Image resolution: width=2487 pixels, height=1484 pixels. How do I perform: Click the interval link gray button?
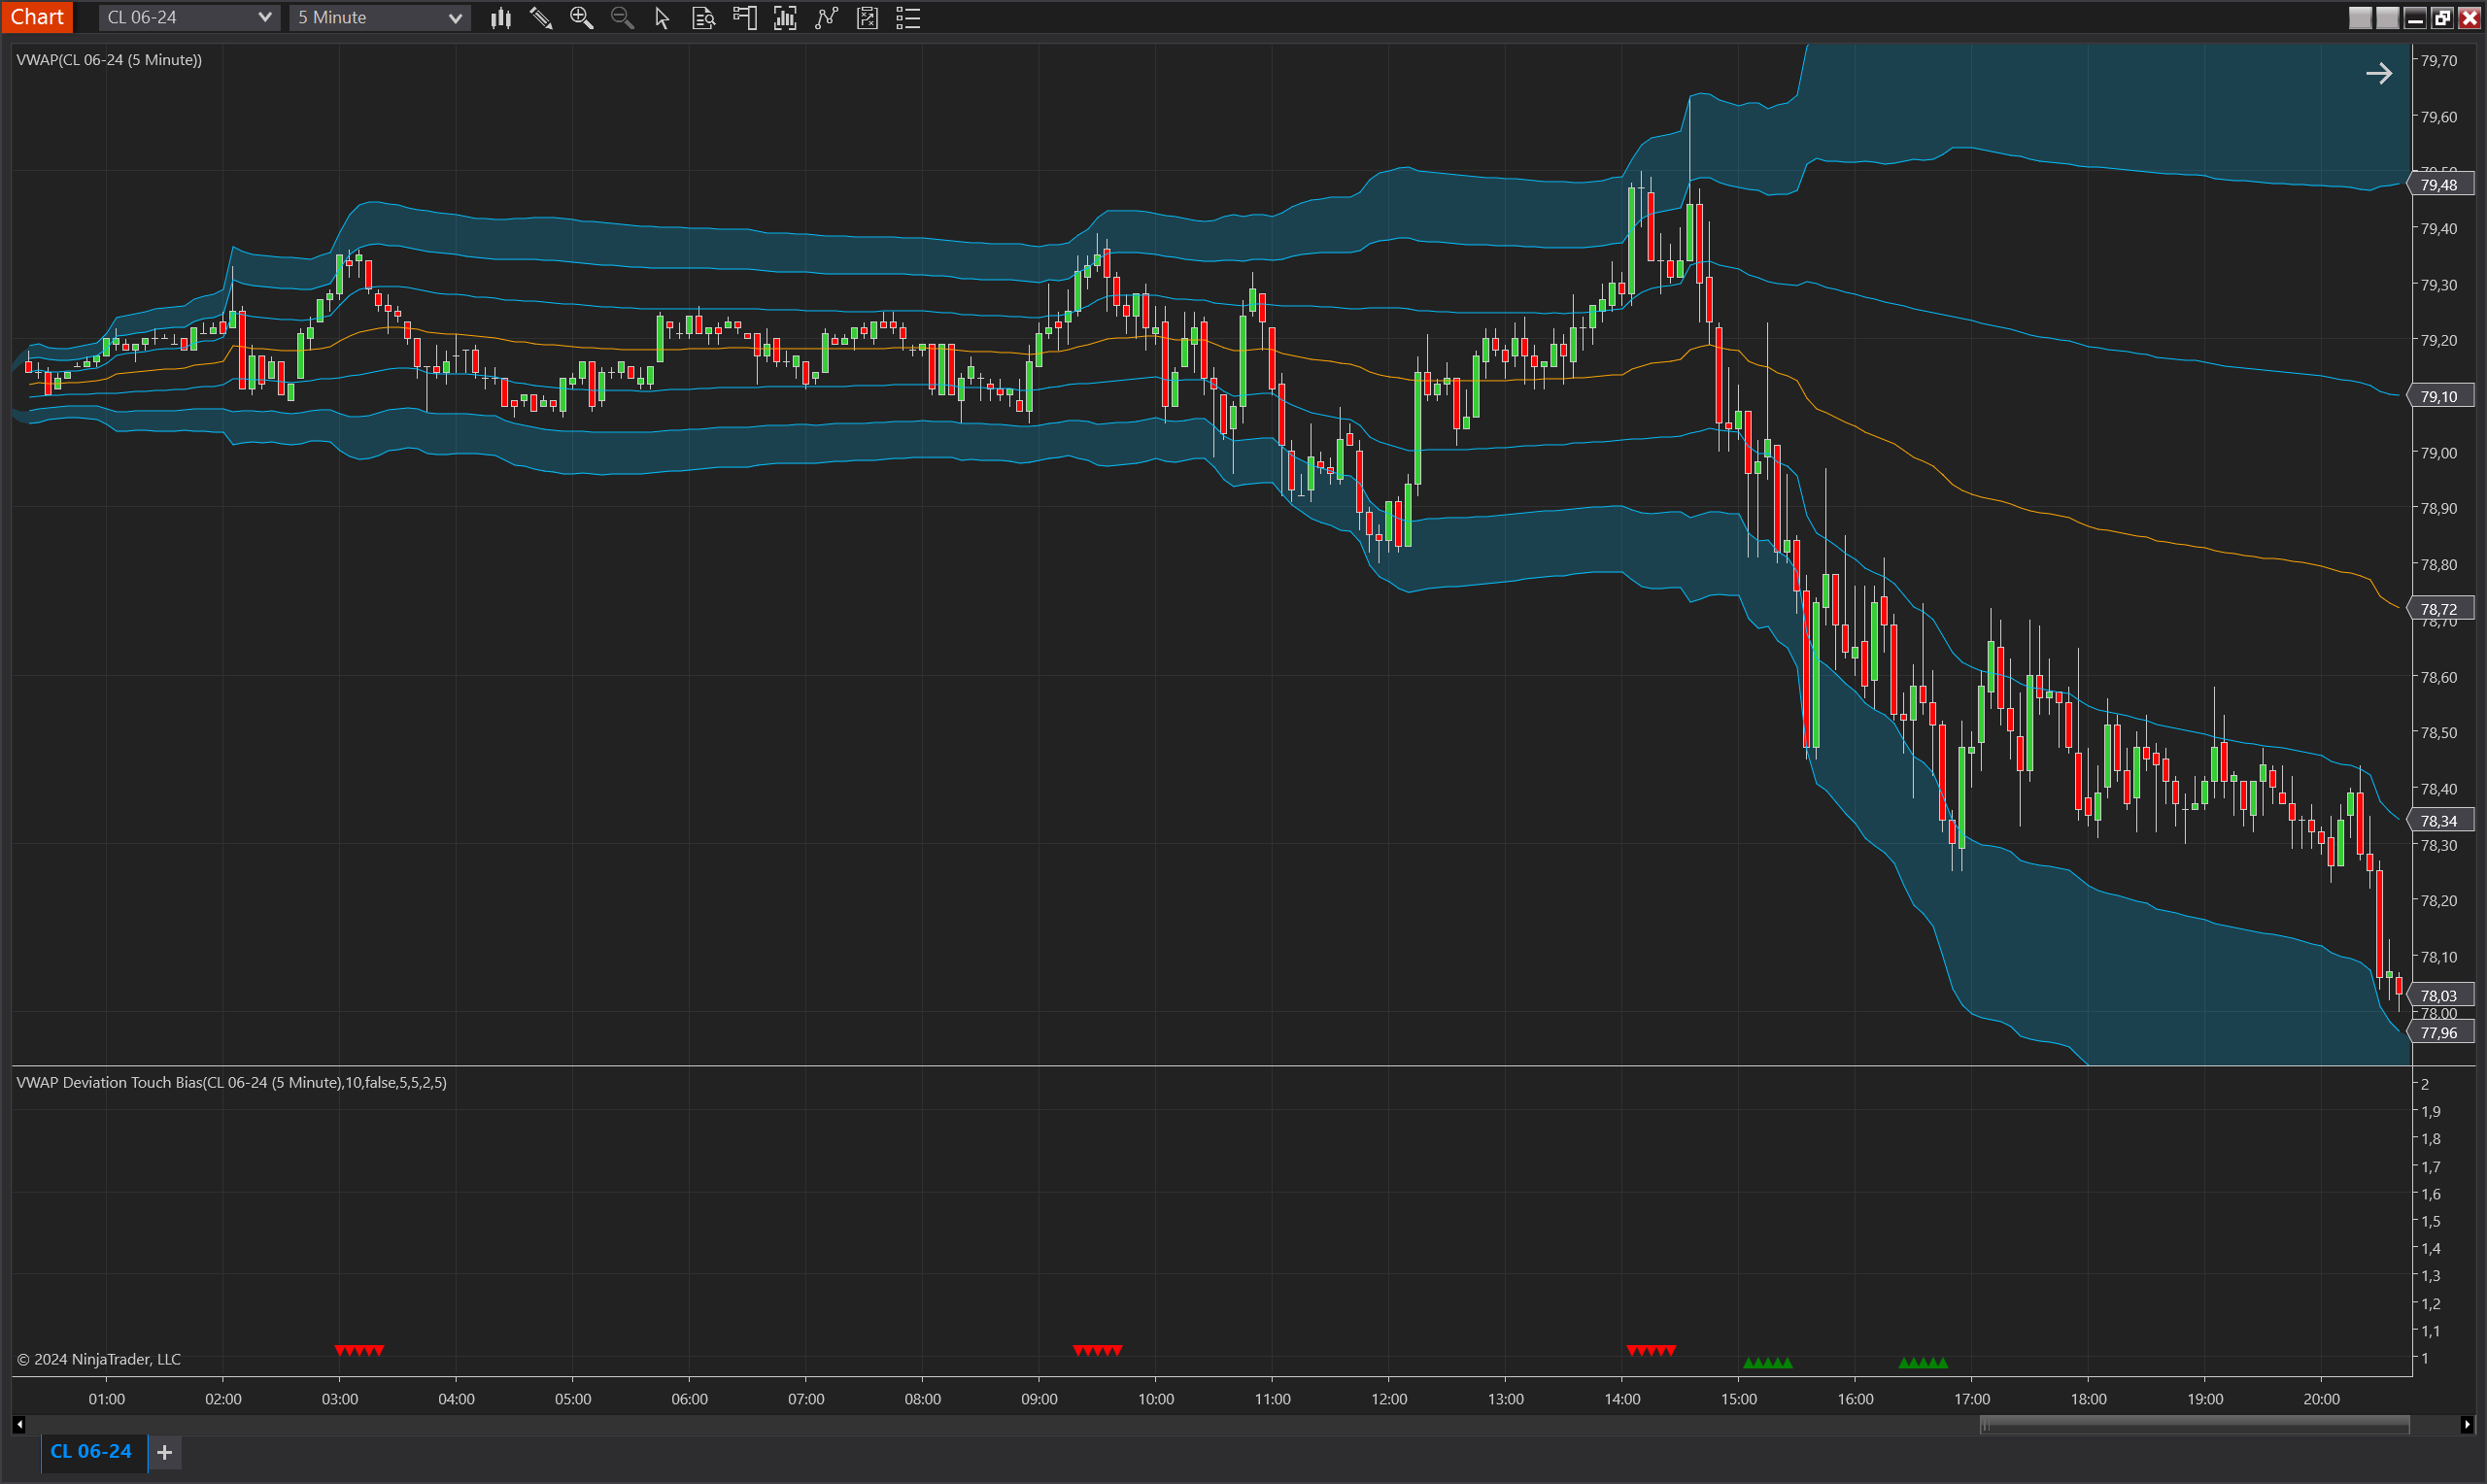click(2387, 18)
